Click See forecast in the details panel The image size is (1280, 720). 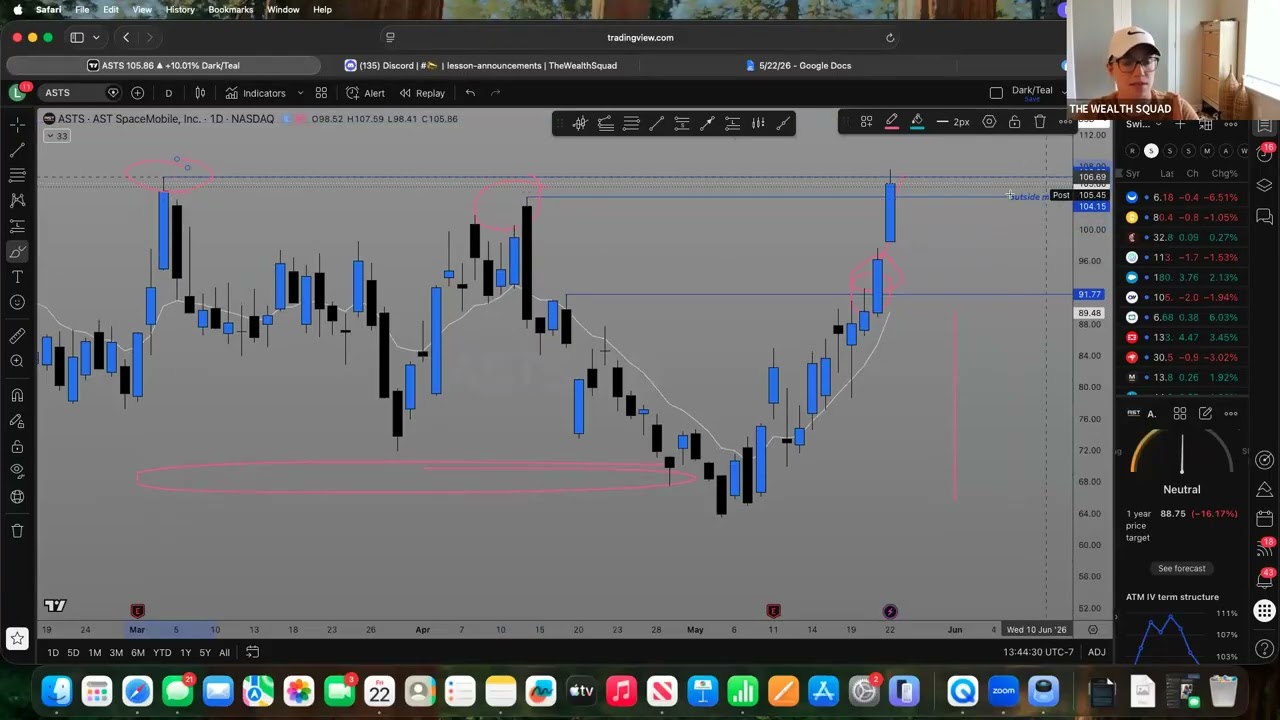click(1181, 569)
